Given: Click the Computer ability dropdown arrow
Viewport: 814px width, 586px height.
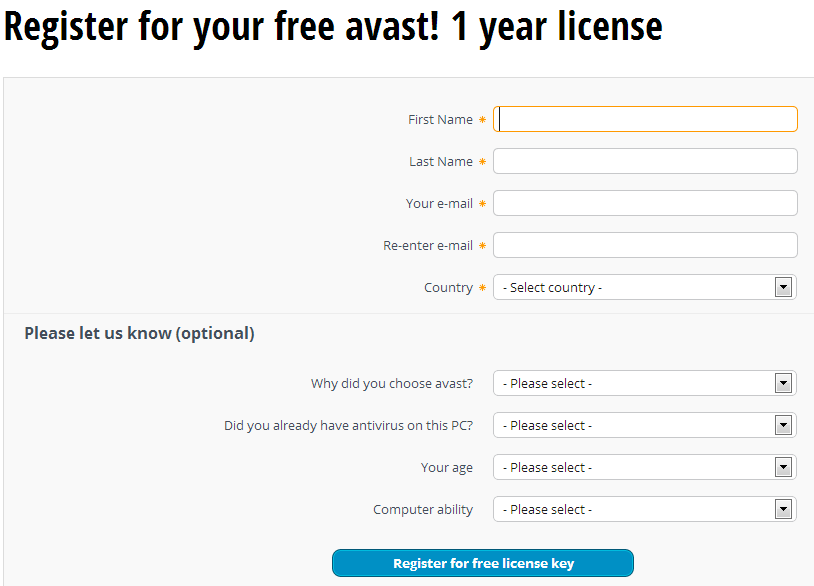Looking at the screenshot, I should 783,510.
